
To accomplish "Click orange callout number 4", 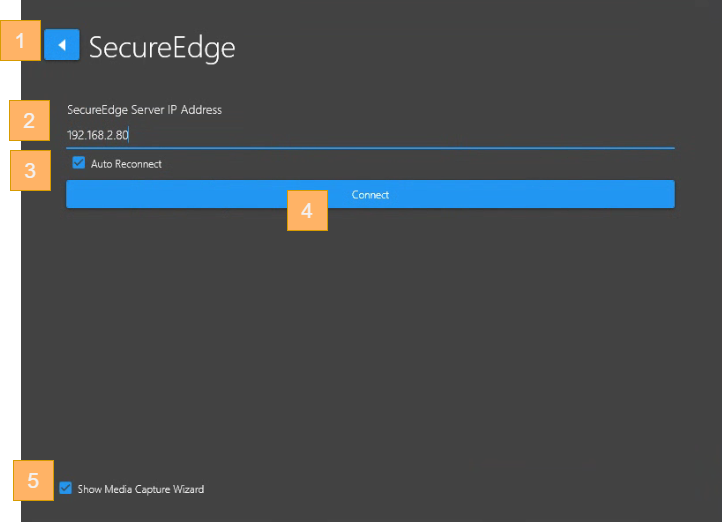I will coord(307,211).
